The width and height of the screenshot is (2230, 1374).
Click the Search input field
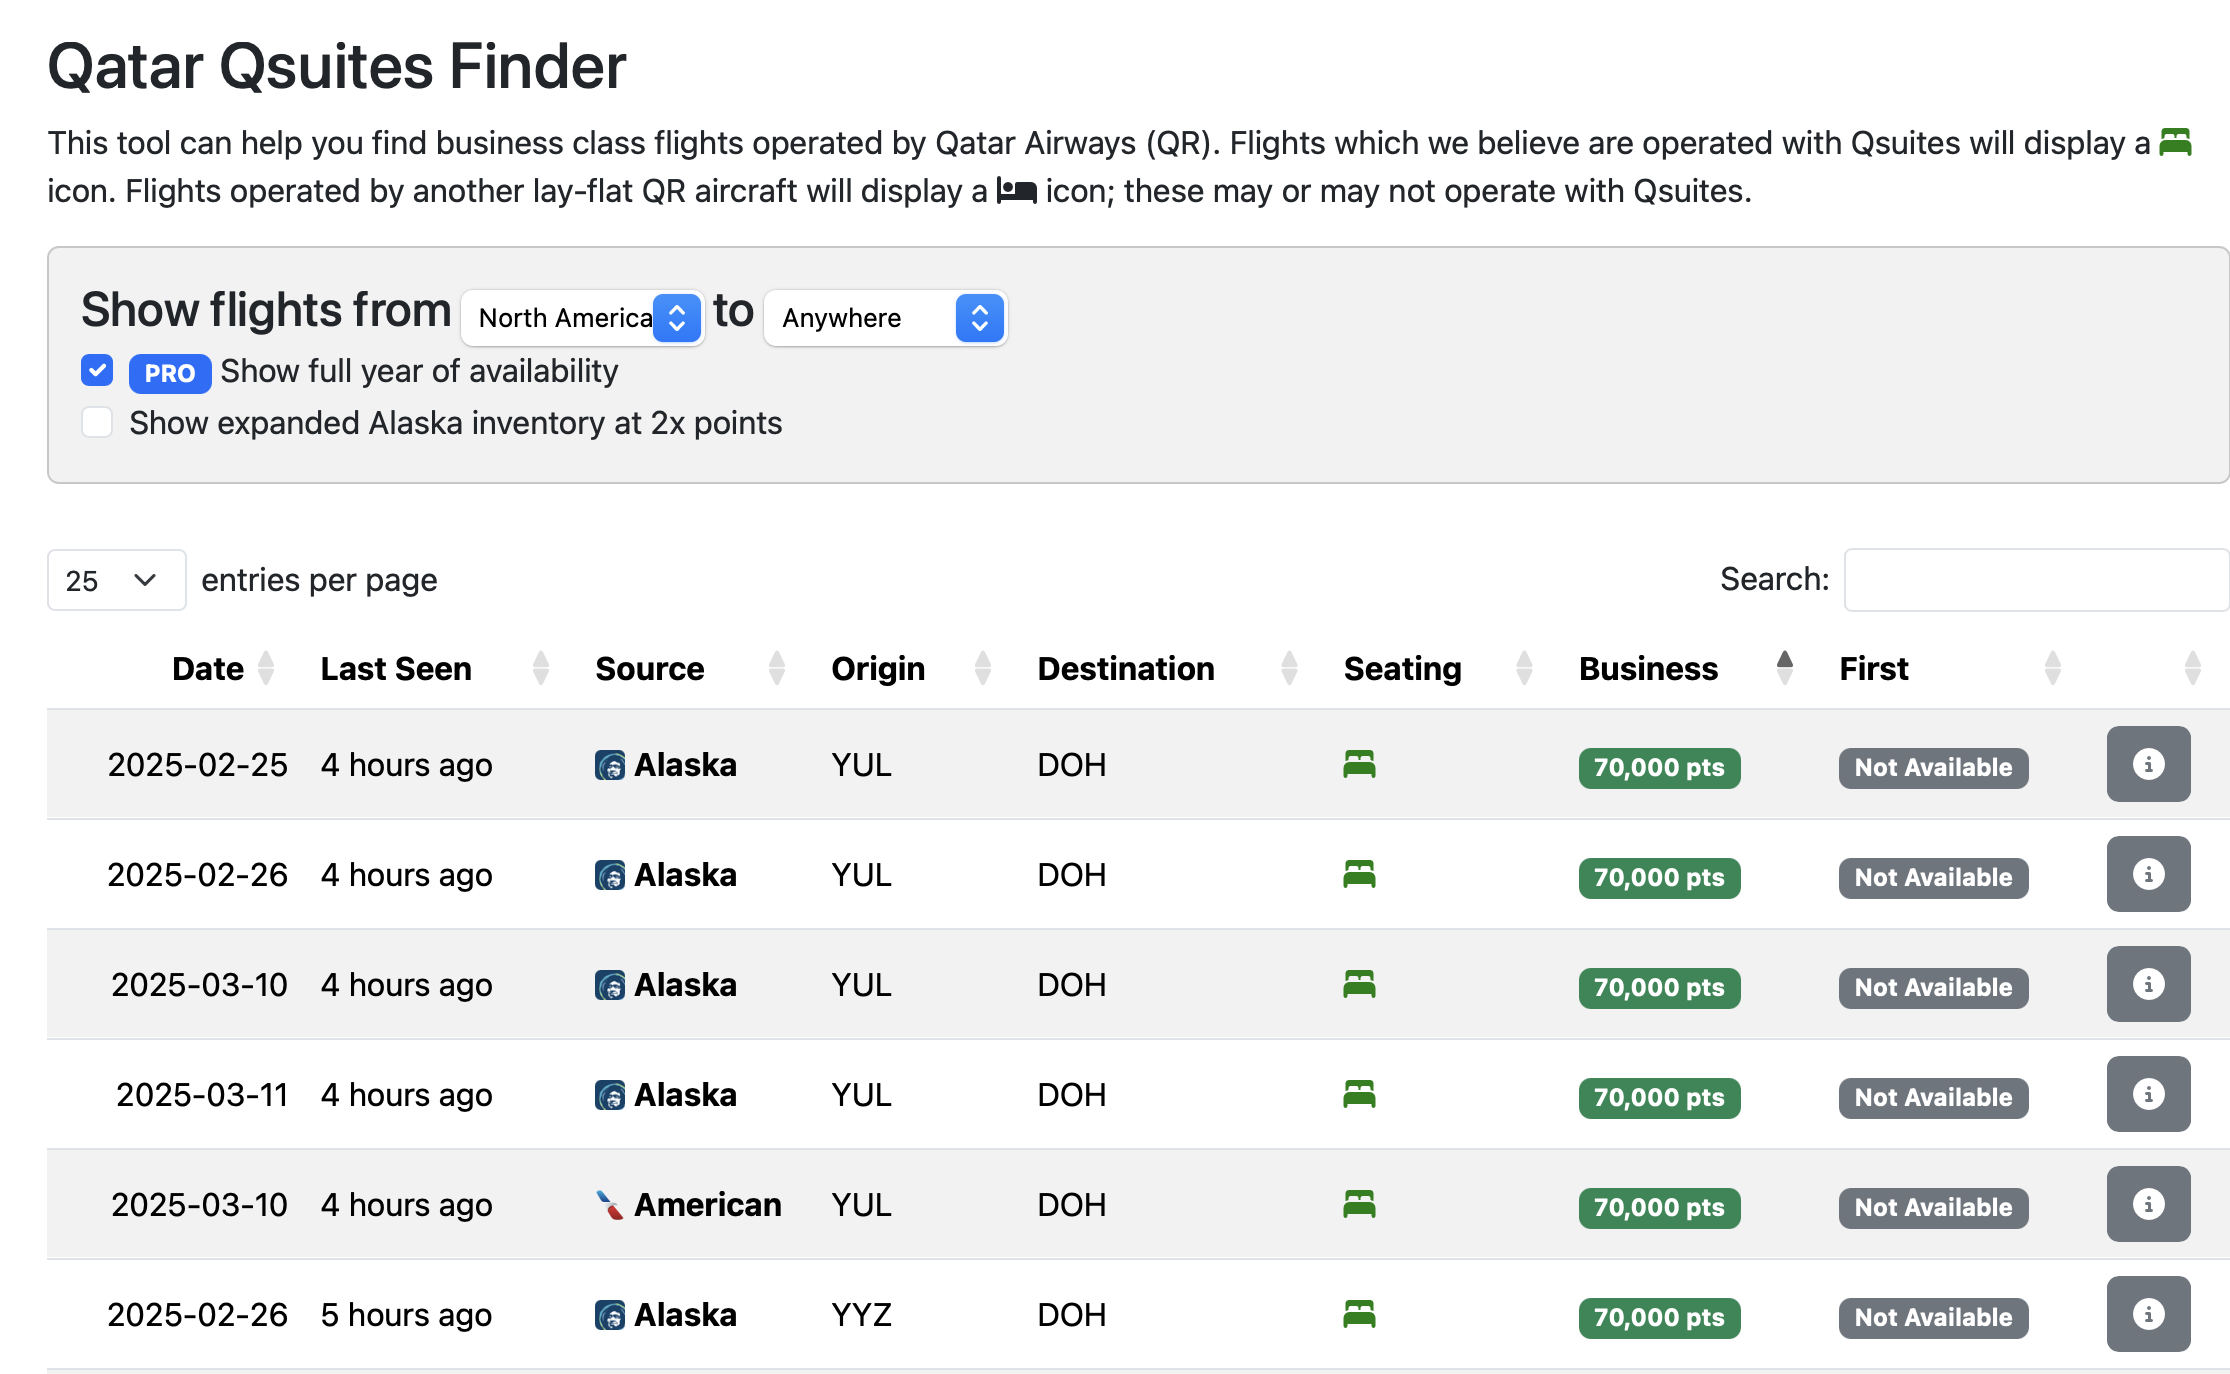2036,580
